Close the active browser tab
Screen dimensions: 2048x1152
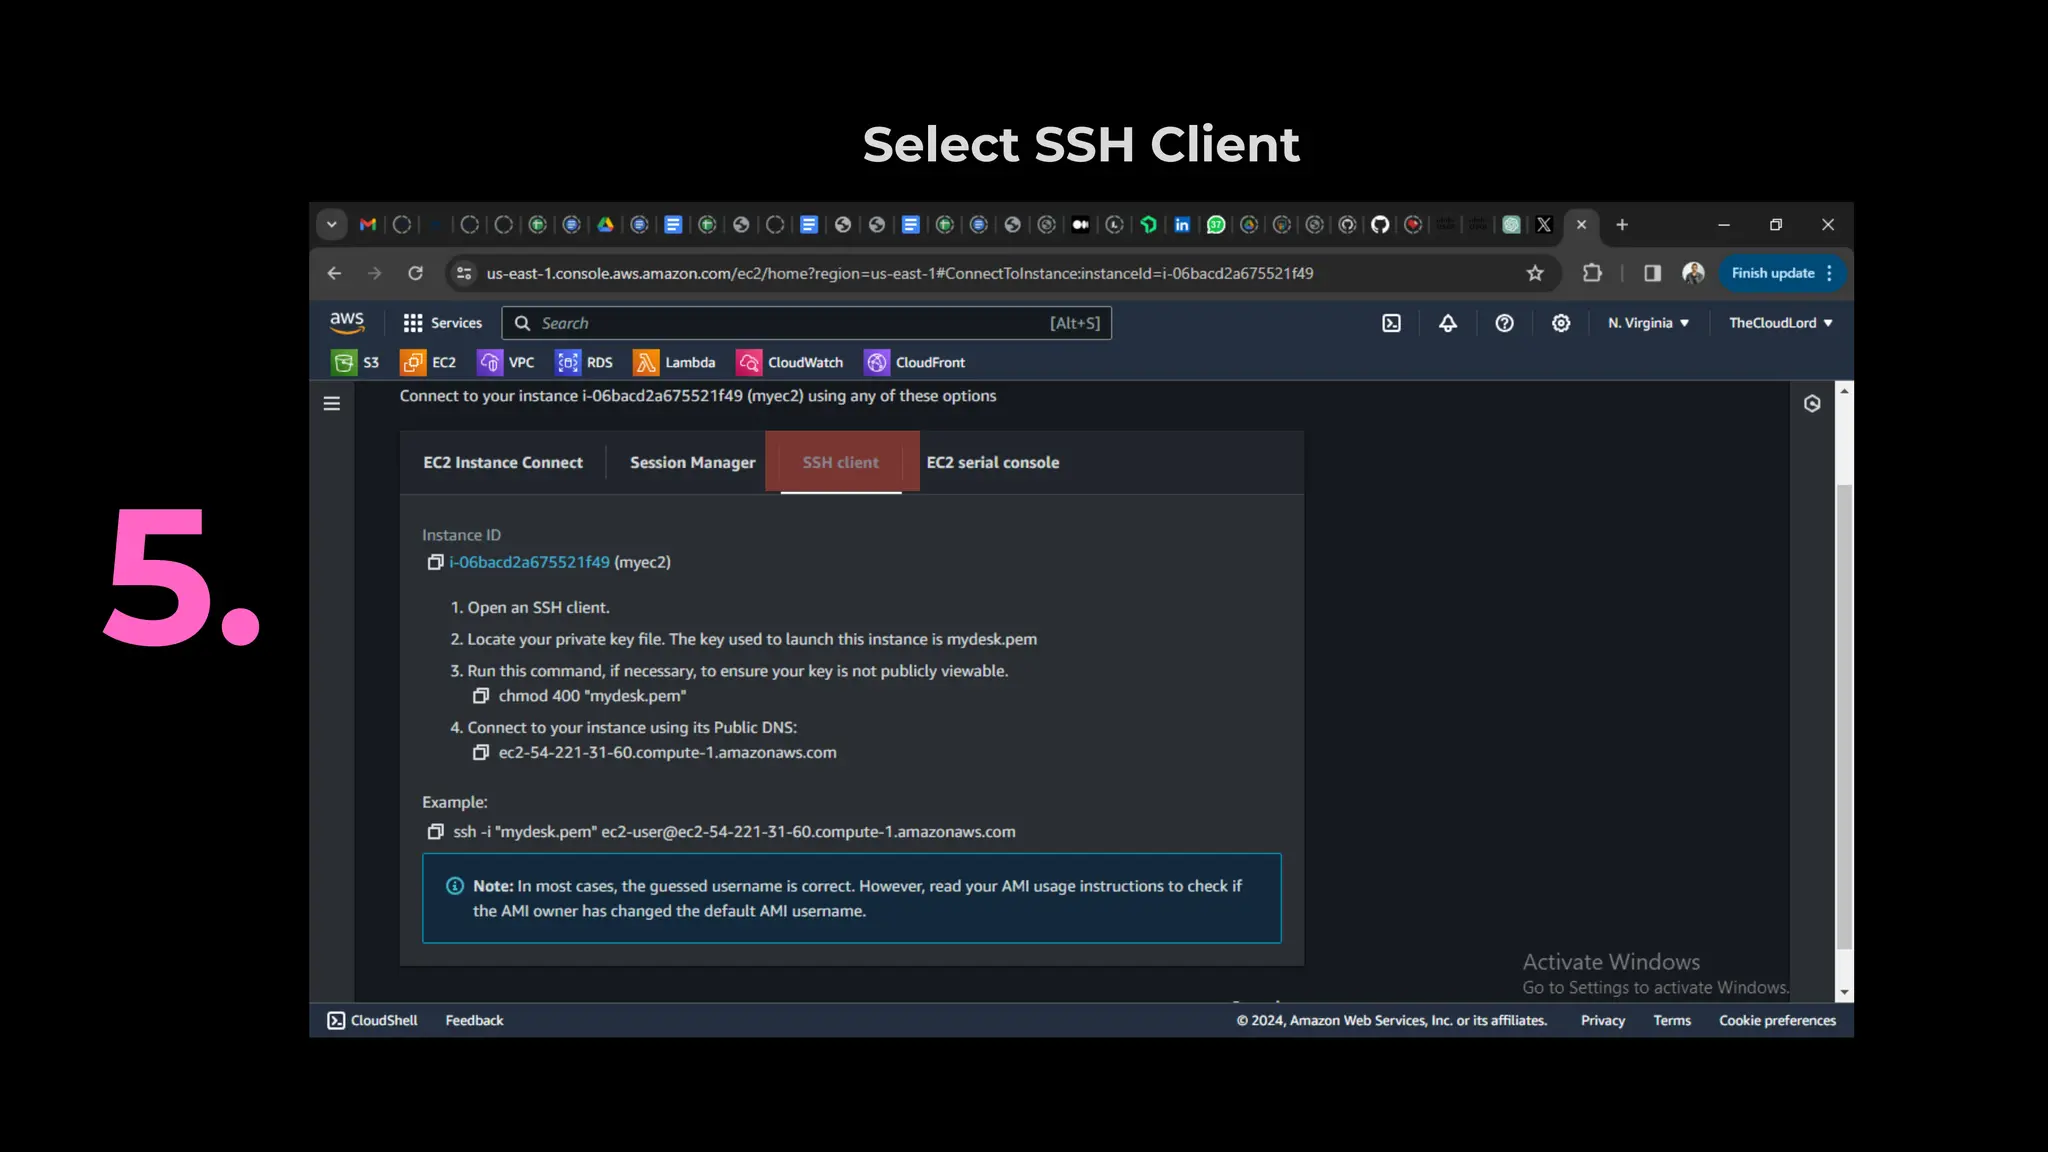[x=1581, y=225]
